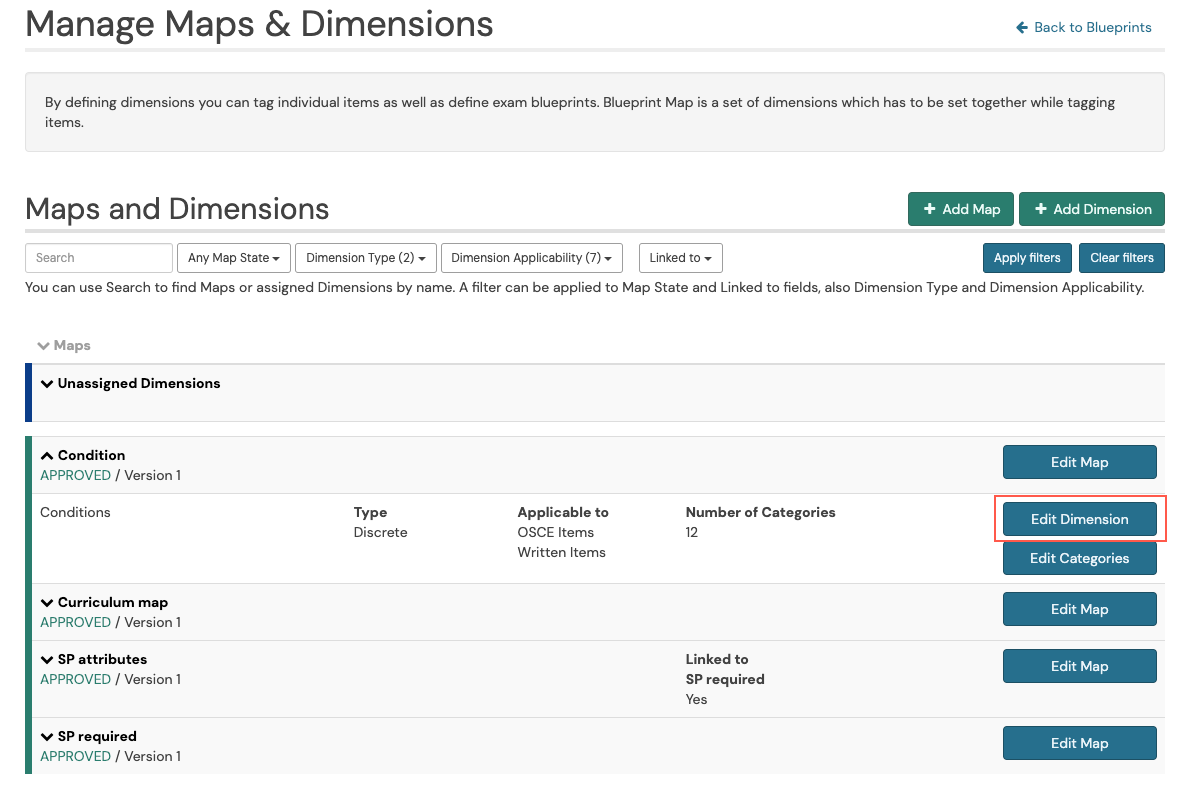Click the Apply filters button
Viewport: 1192px width, 788px height.
click(x=1027, y=257)
